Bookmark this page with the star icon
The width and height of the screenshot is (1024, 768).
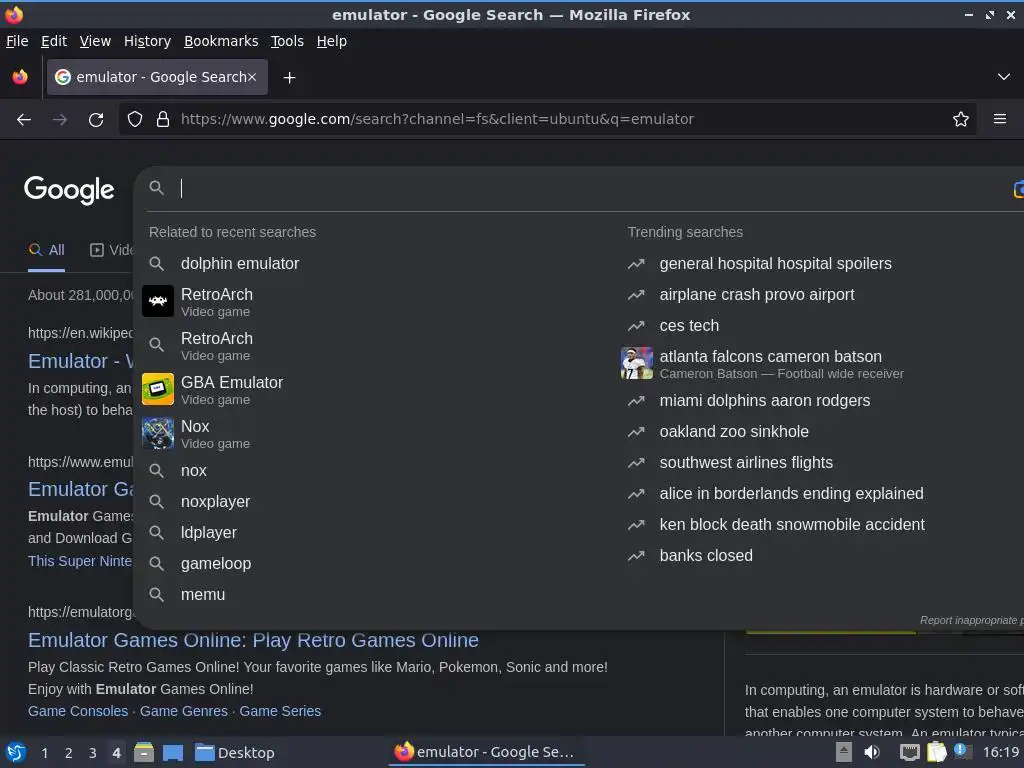961,119
